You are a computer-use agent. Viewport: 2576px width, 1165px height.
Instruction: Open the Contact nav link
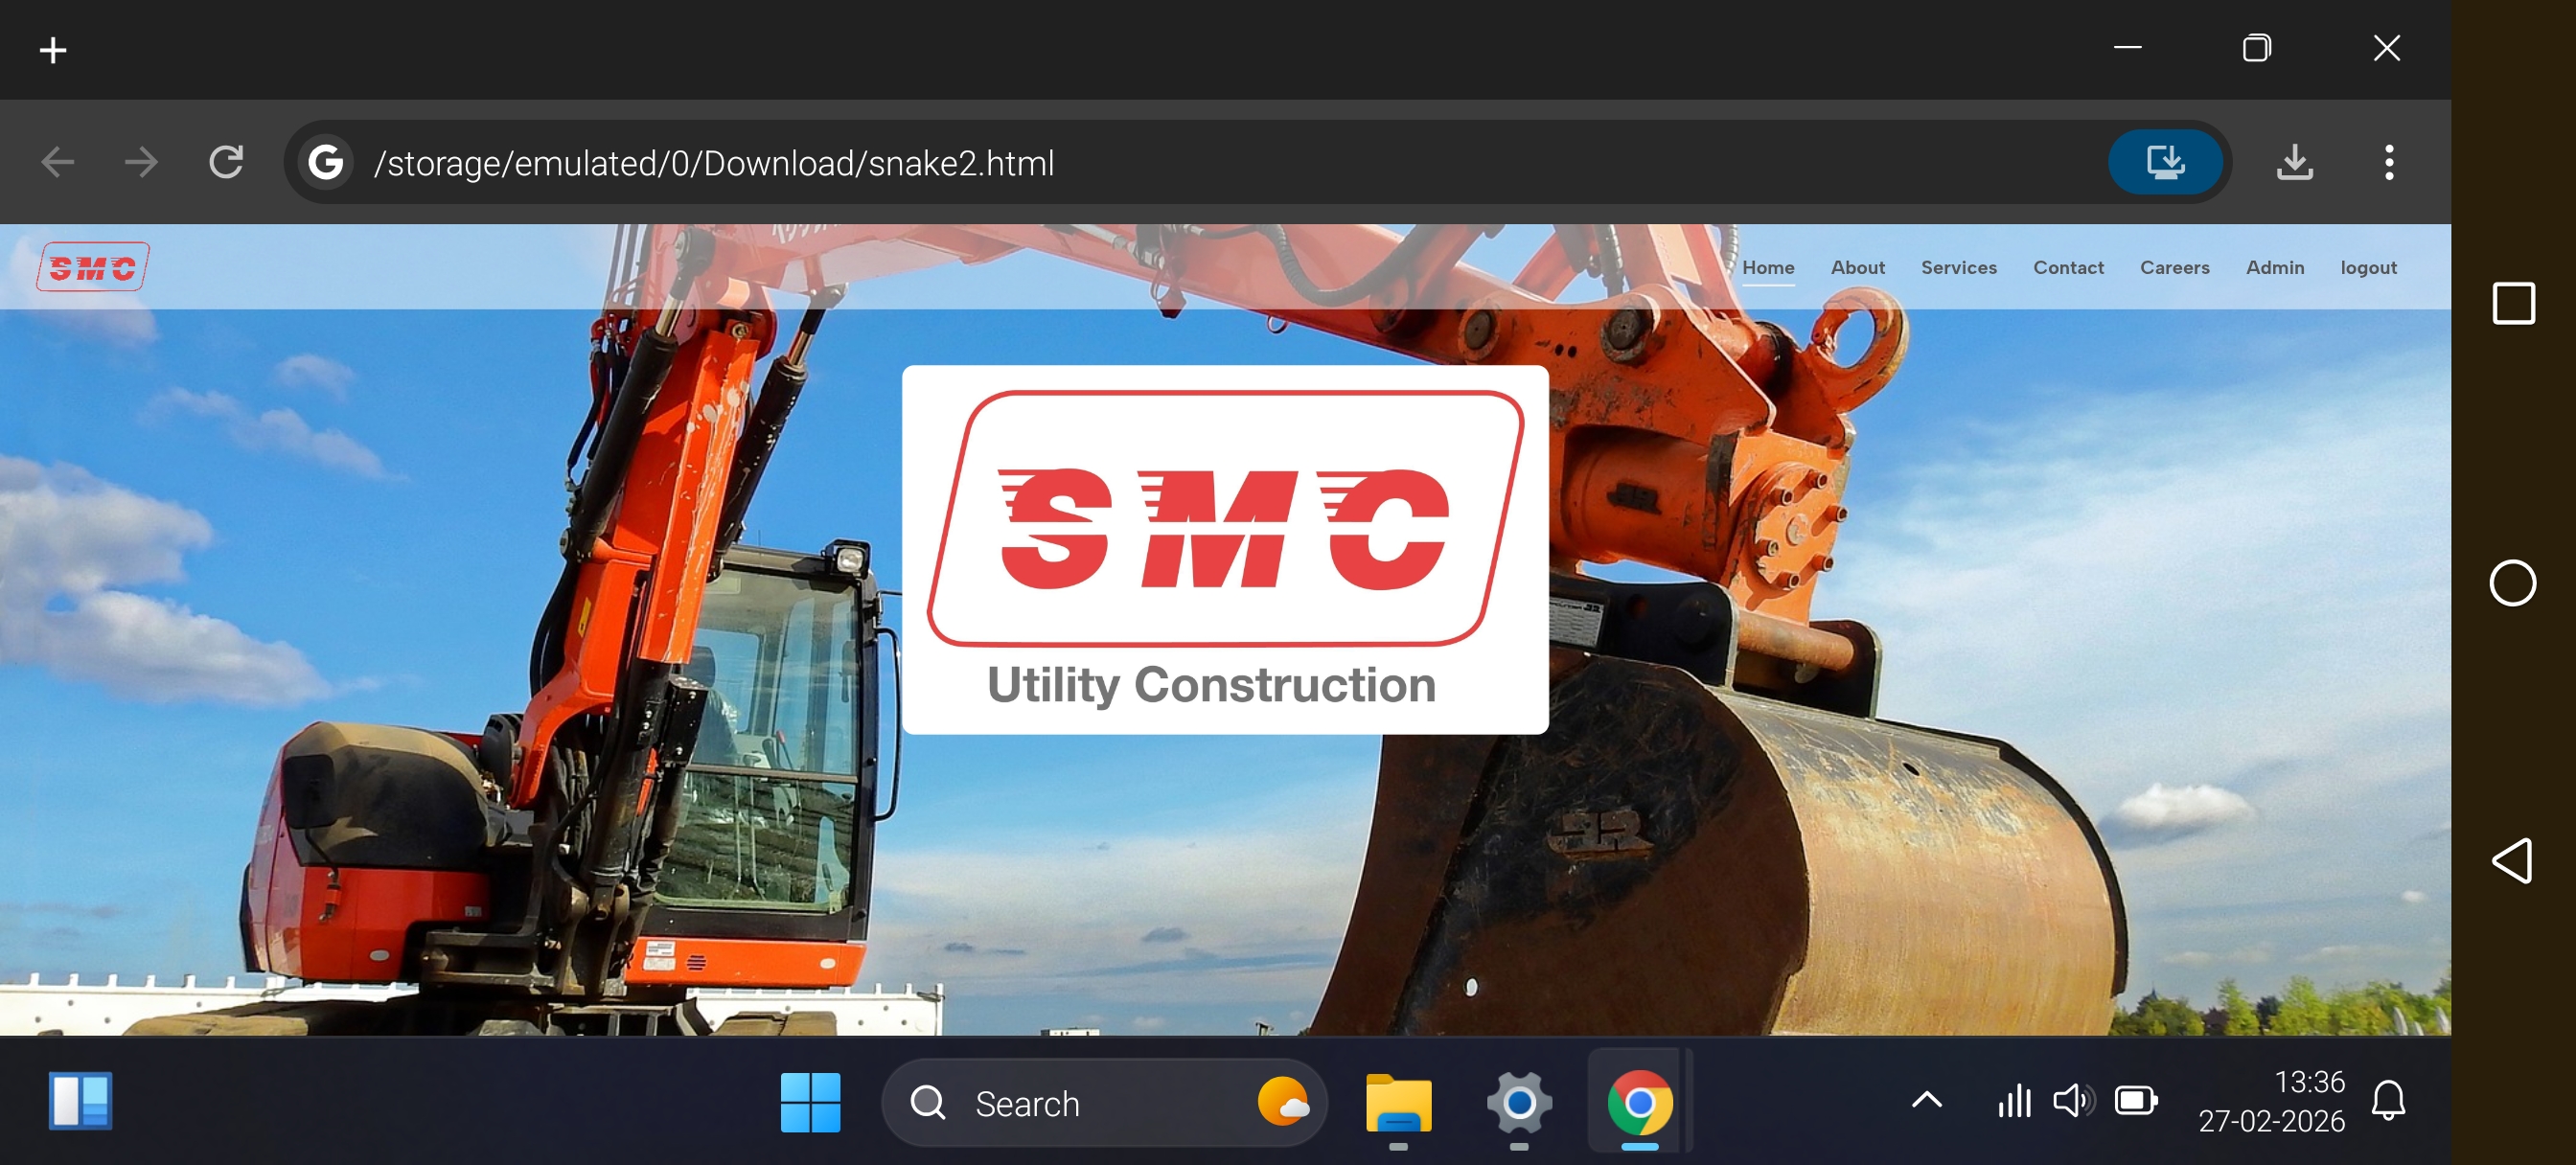click(2067, 267)
